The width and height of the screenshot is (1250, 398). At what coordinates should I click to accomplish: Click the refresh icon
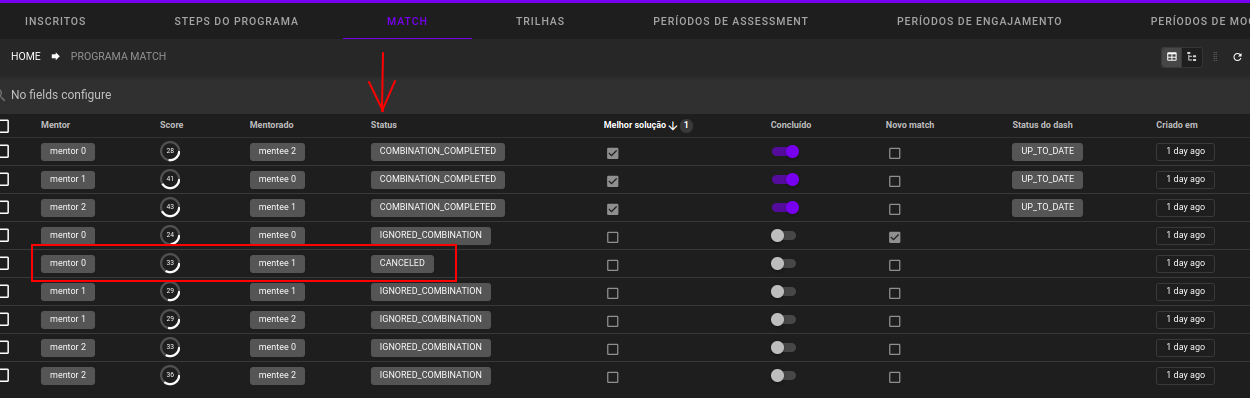click(1237, 58)
